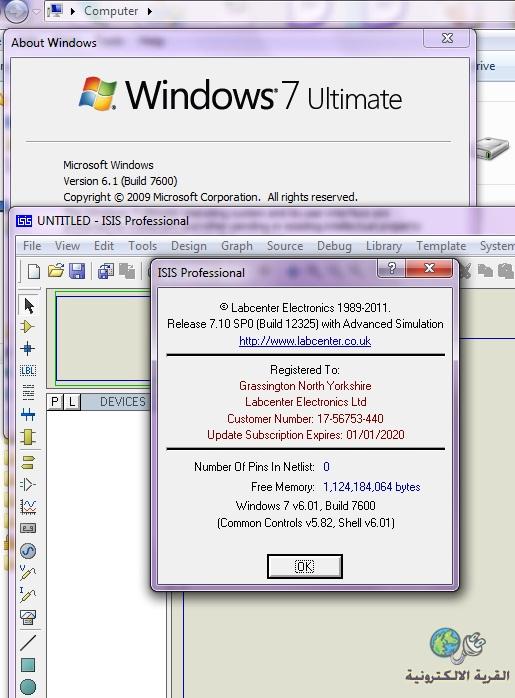This screenshot has width=515, height=698.
Task: Open the File menu in ISIS
Action: coord(32,246)
